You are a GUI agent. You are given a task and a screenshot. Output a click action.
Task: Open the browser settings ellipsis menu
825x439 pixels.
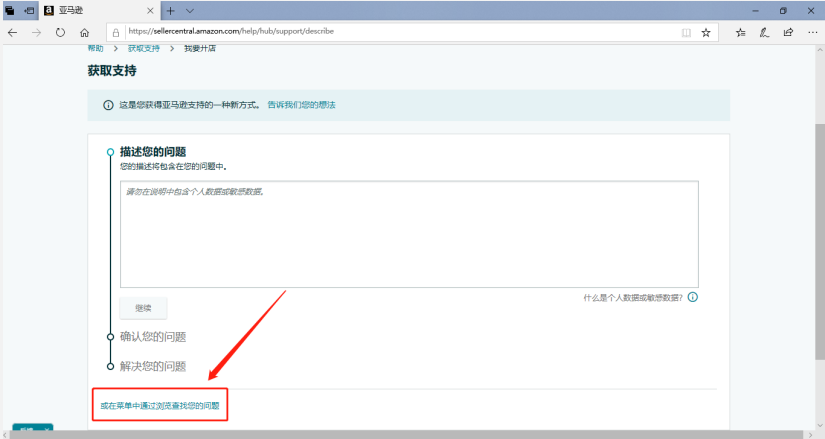click(x=812, y=33)
